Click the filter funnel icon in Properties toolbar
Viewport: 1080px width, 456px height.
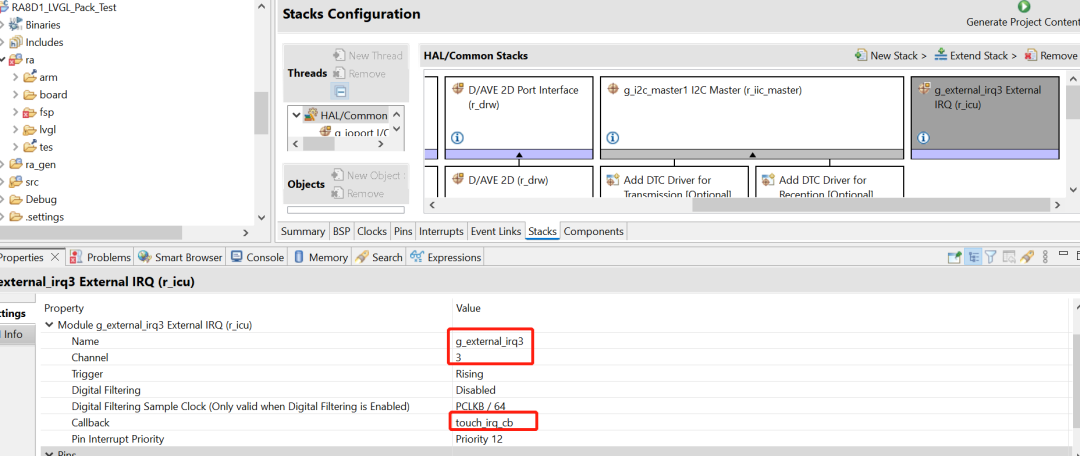[x=990, y=257]
